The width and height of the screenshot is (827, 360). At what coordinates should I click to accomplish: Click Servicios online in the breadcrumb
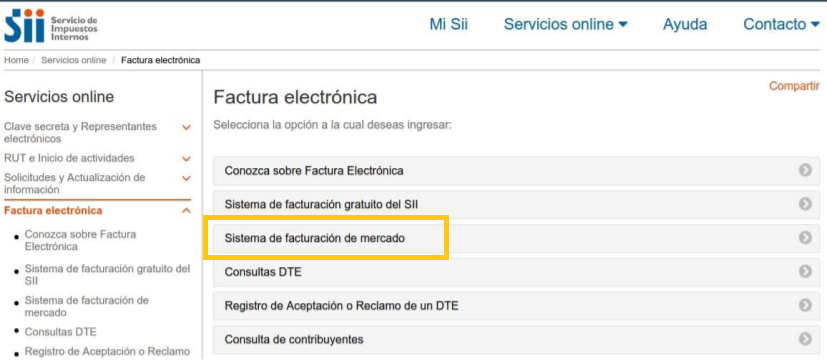click(x=73, y=60)
